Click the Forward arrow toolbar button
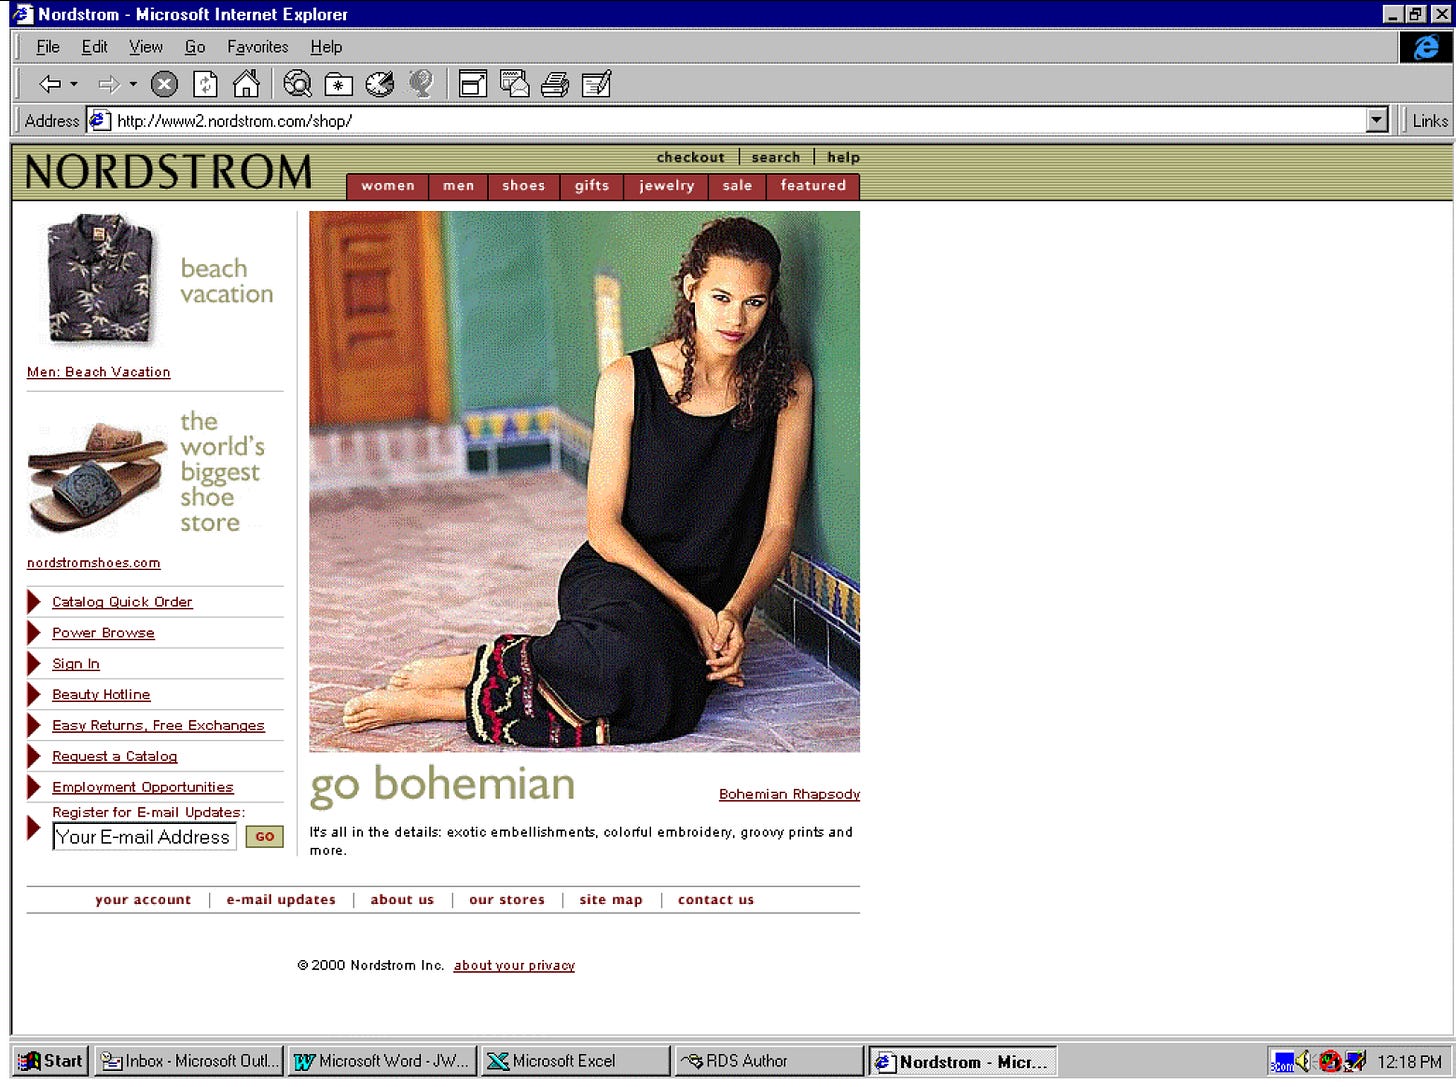The image size is (1456, 1087). tap(109, 84)
